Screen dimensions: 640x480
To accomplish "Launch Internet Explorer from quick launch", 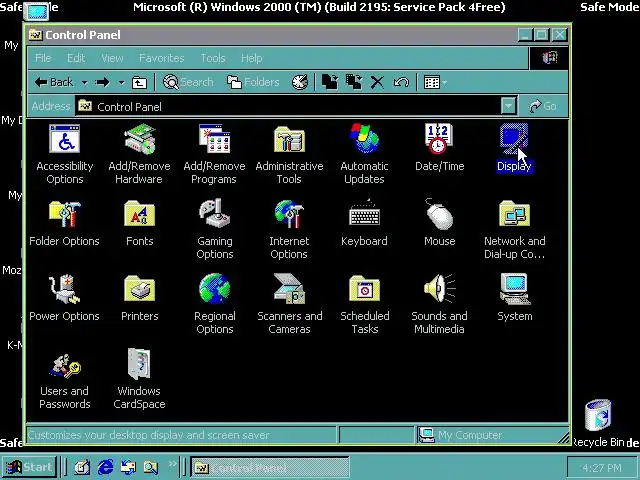I will (105, 467).
